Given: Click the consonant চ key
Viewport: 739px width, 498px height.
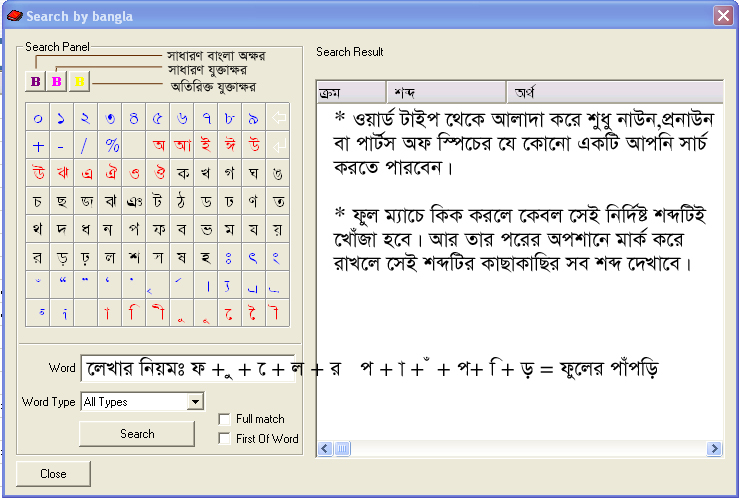Looking at the screenshot, I should tap(38, 201).
